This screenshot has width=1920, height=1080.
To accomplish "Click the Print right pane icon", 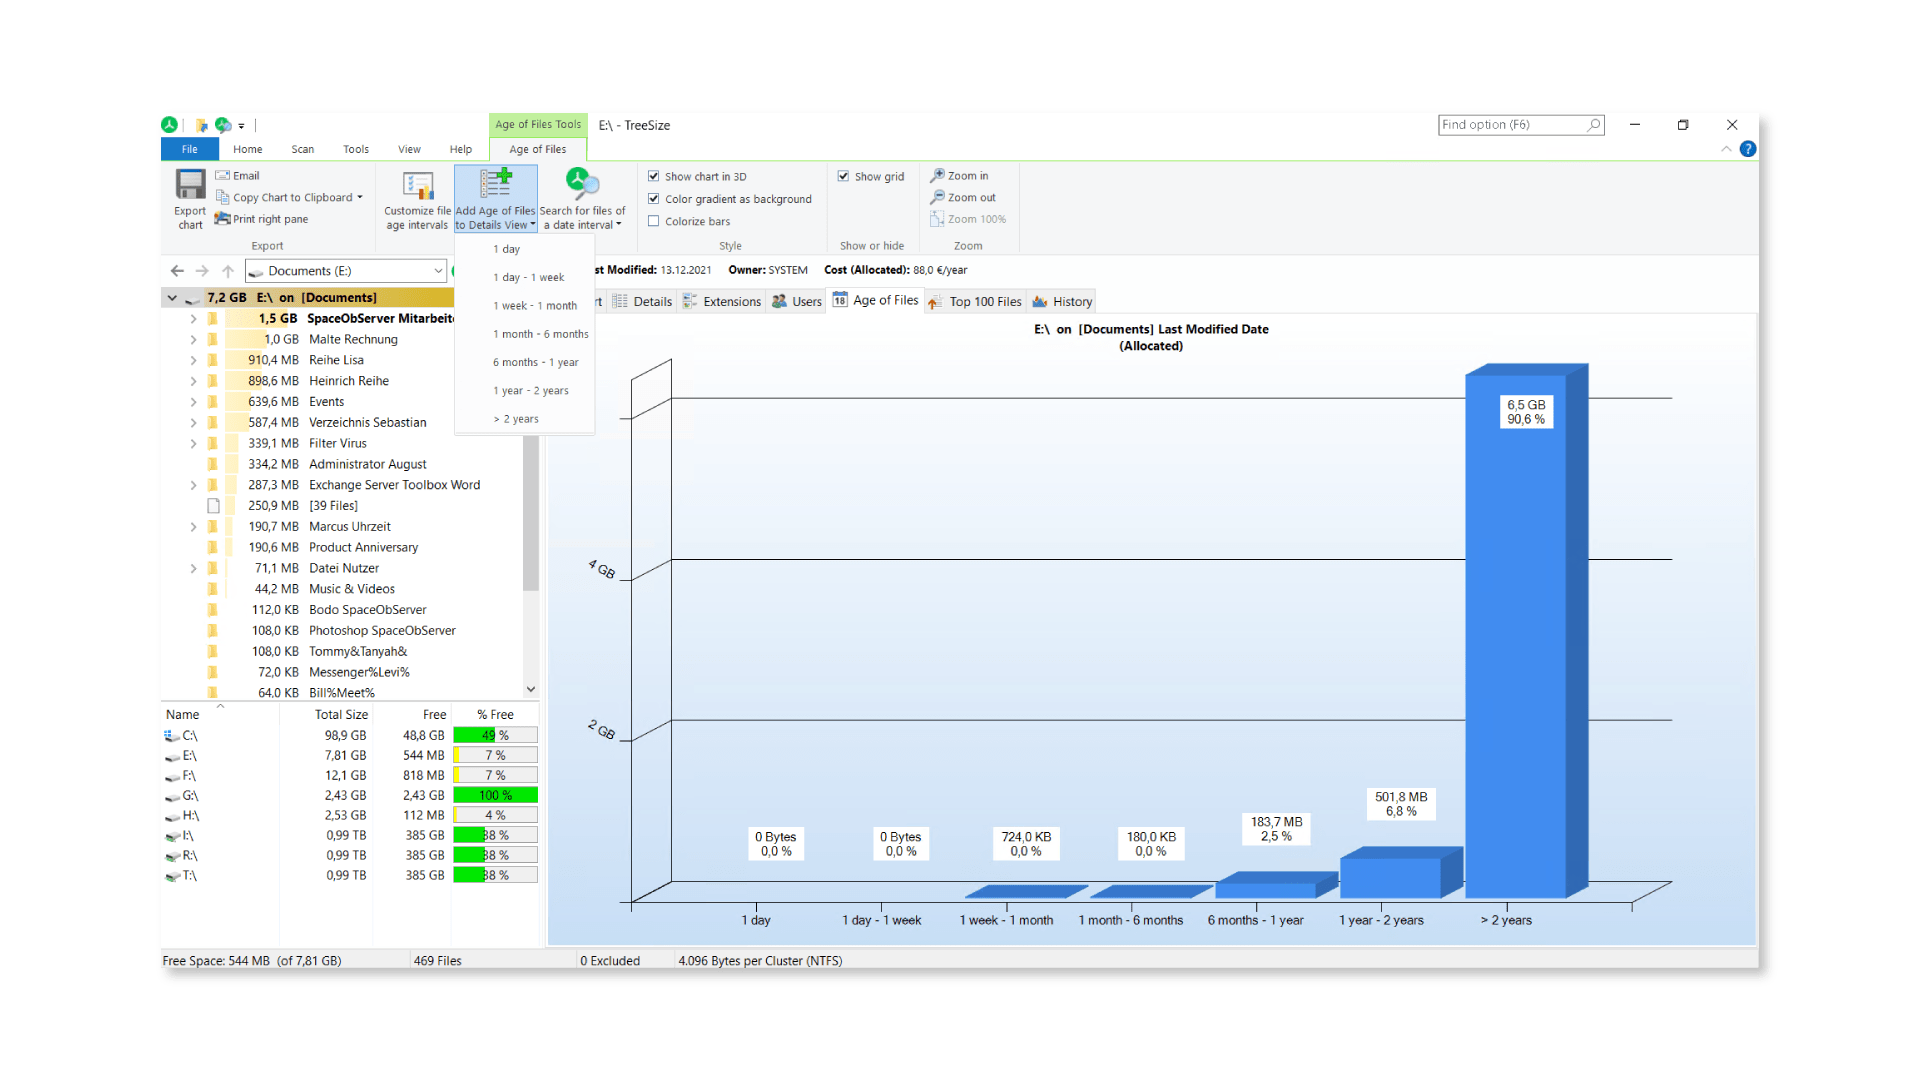I will coord(222,219).
